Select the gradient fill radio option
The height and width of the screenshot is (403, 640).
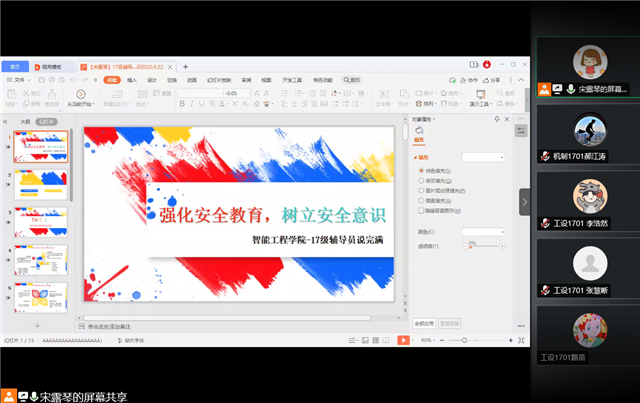(421, 180)
